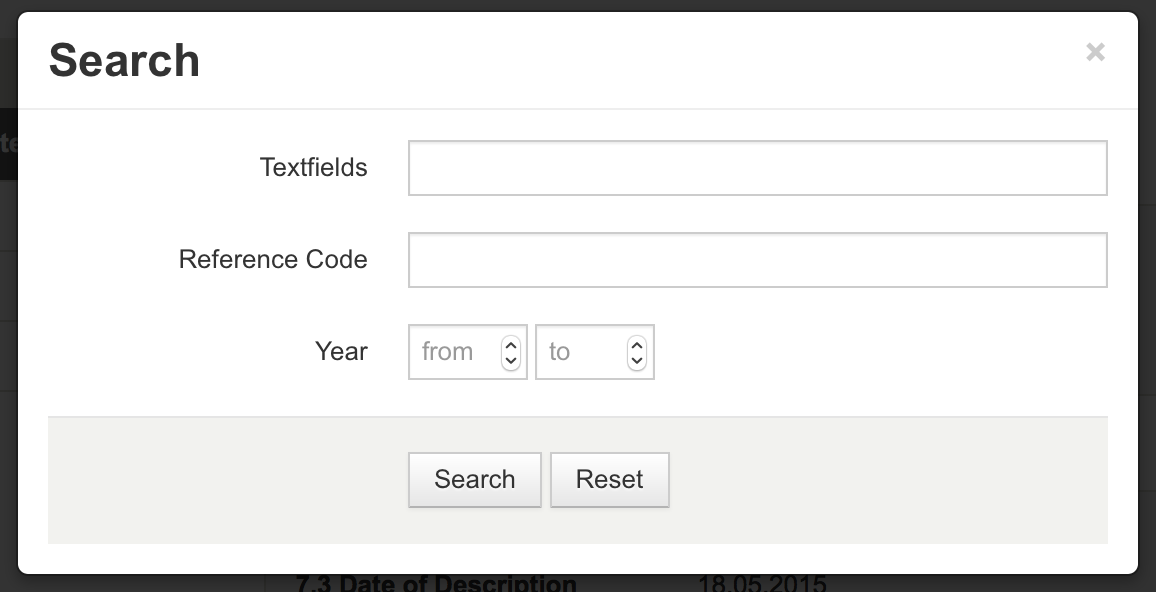Screen dimensions: 1156x592
Task: Decrement the Year from value
Action: click(511, 360)
